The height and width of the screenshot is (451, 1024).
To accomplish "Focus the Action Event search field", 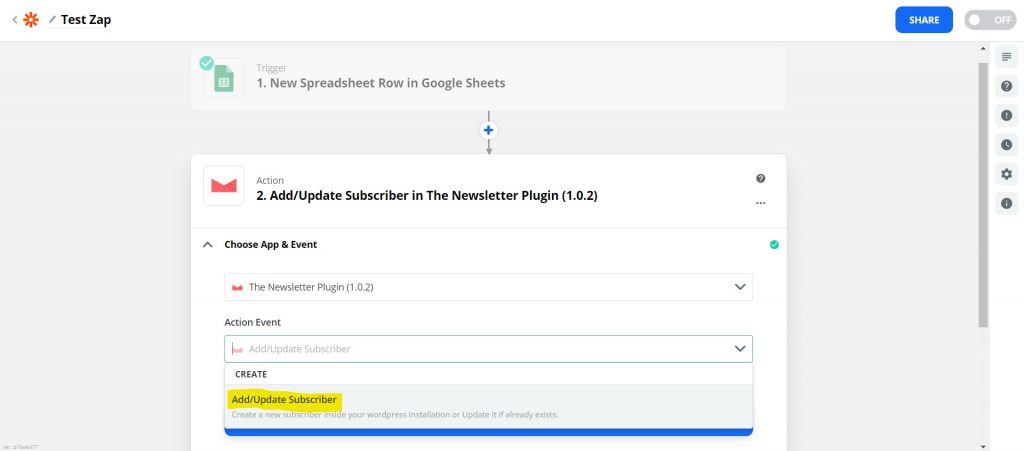I will 488,349.
